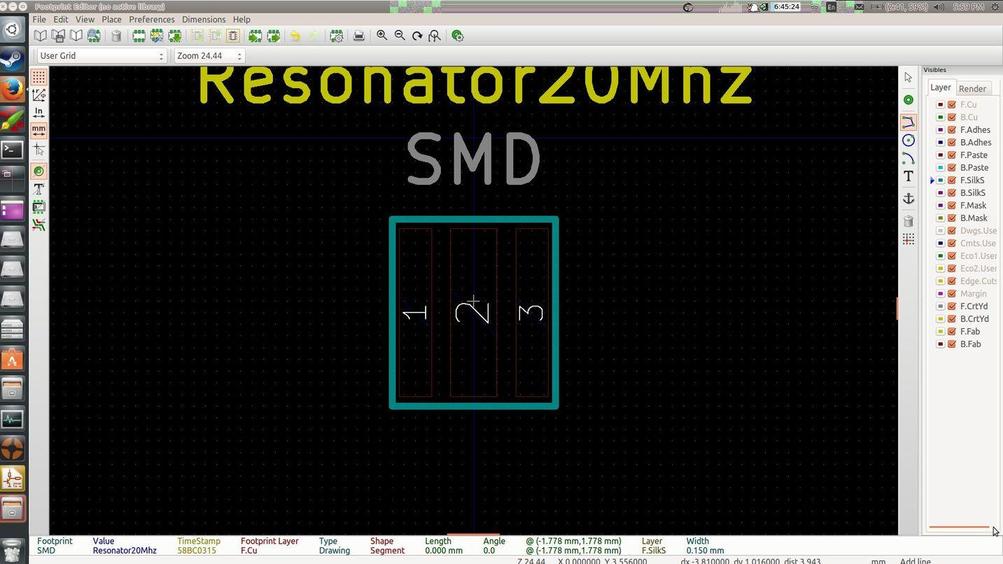Delete the part using the toolbar trash can

click(x=116, y=36)
